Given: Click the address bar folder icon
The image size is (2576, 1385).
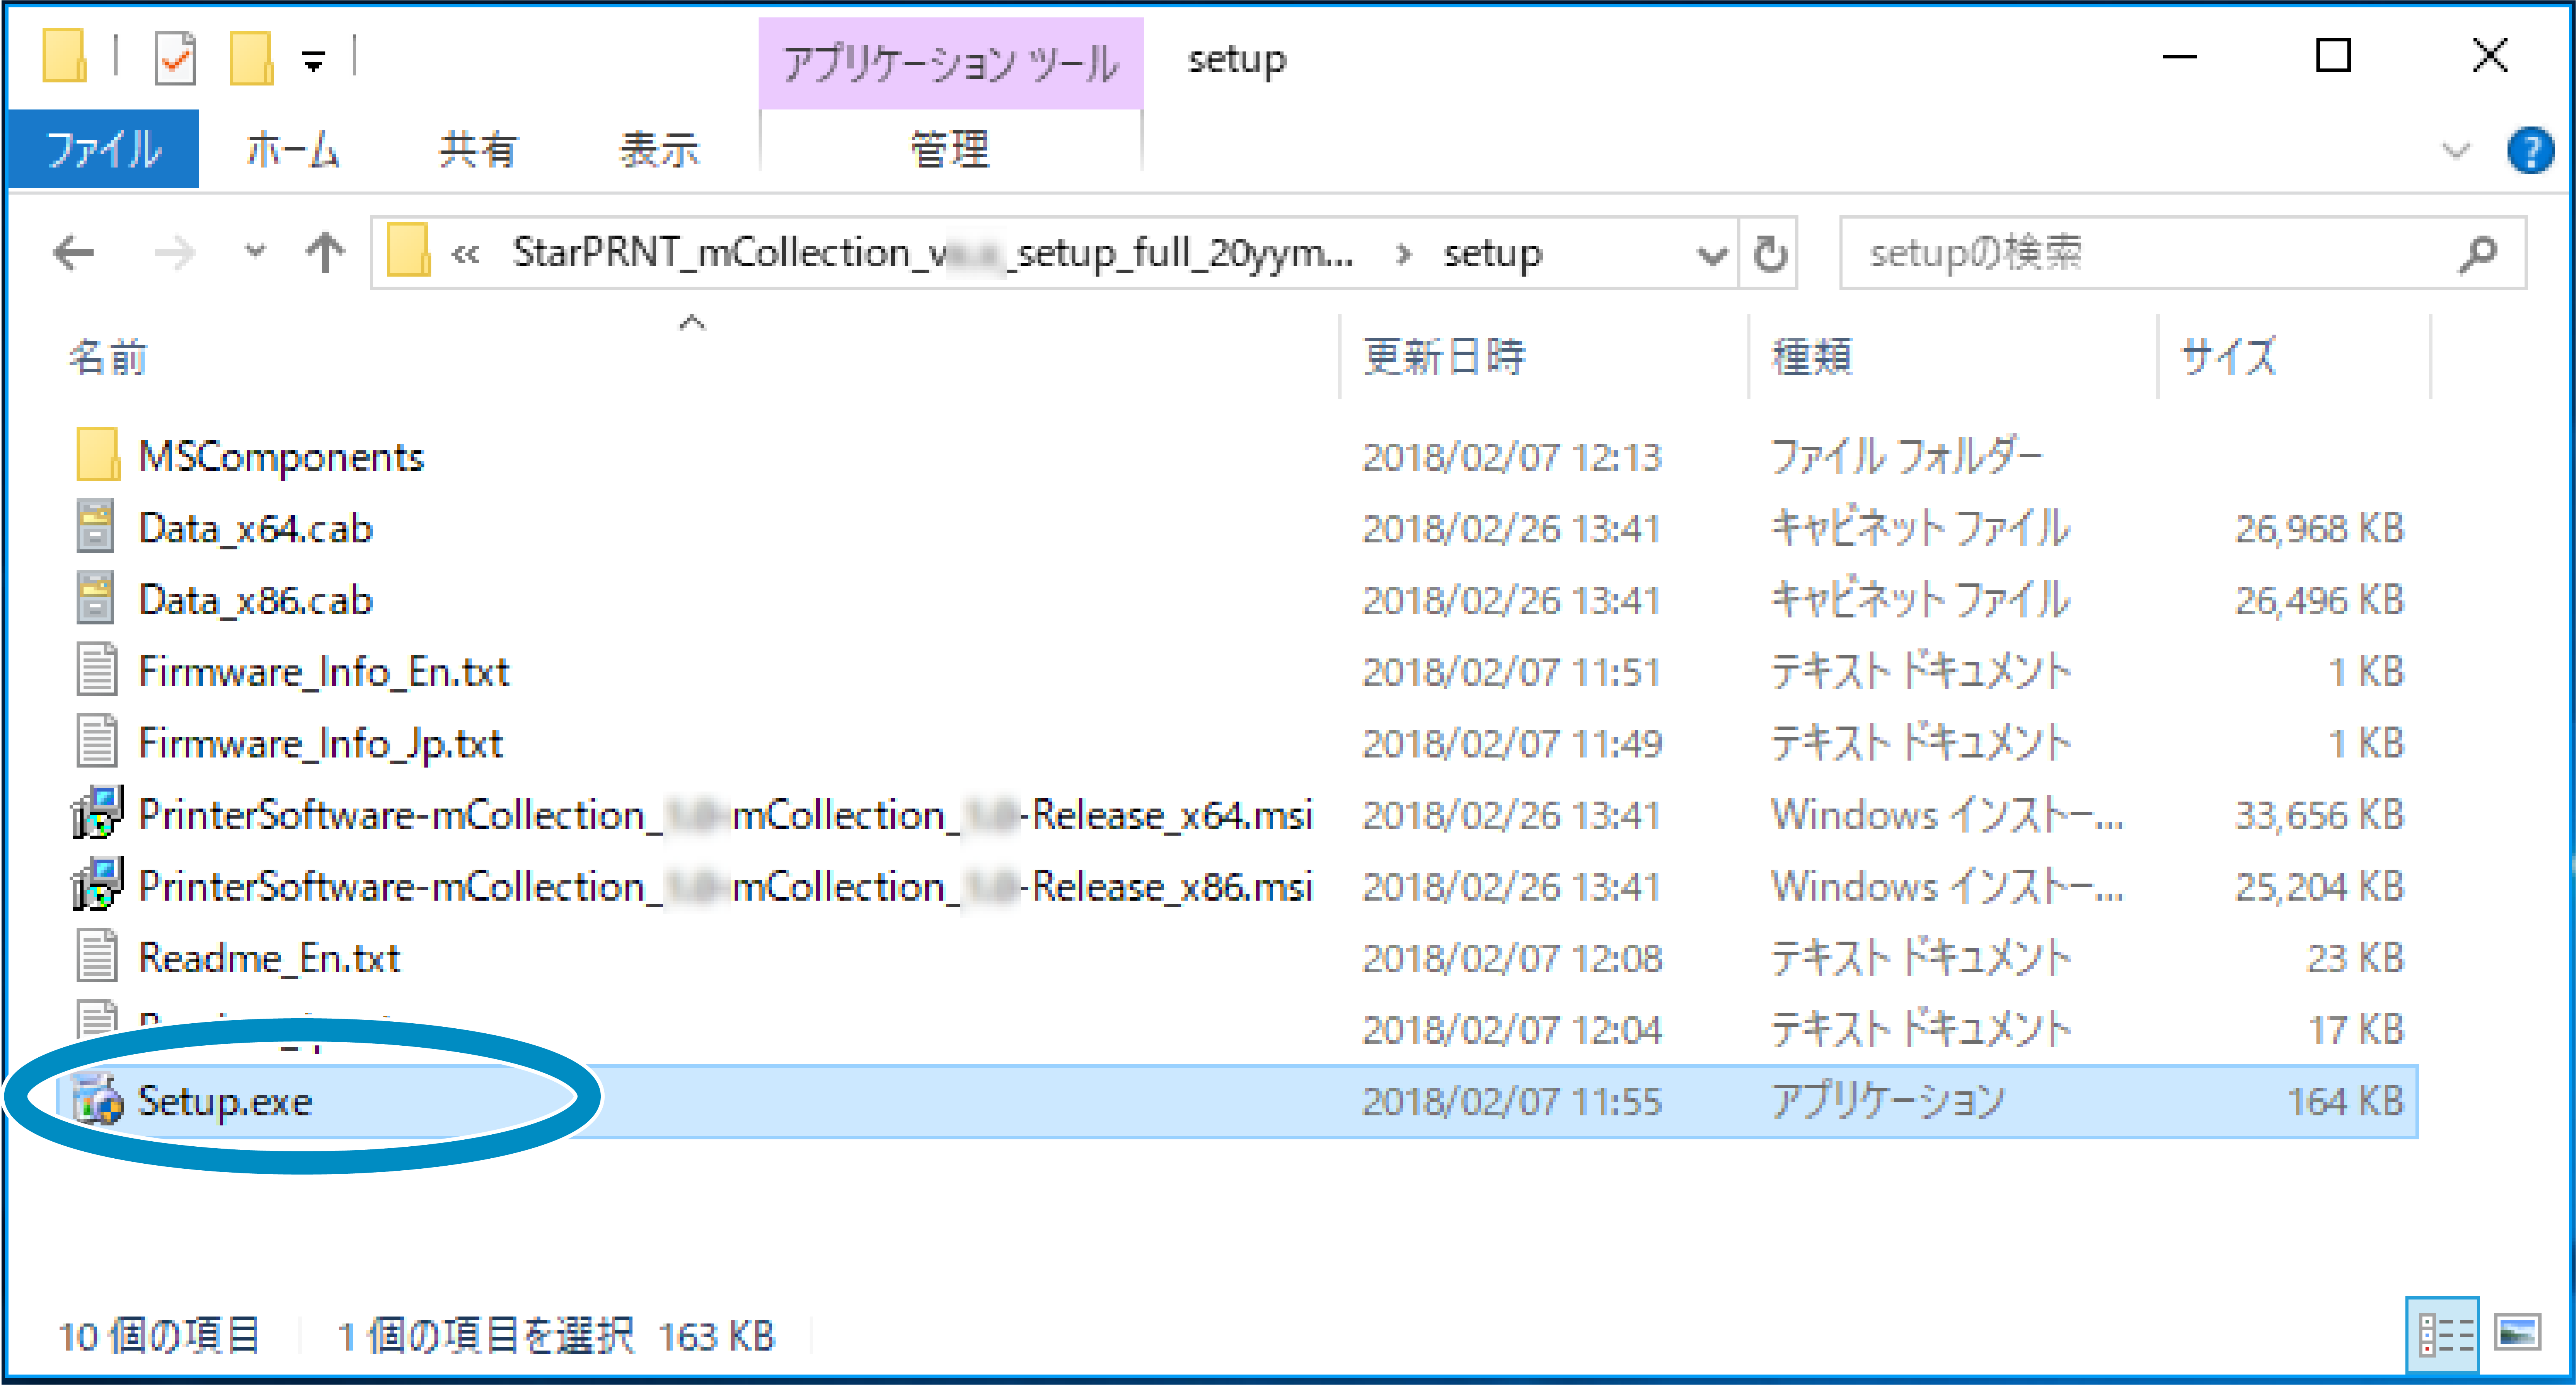Looking at the screenshot, I should 408,250.
